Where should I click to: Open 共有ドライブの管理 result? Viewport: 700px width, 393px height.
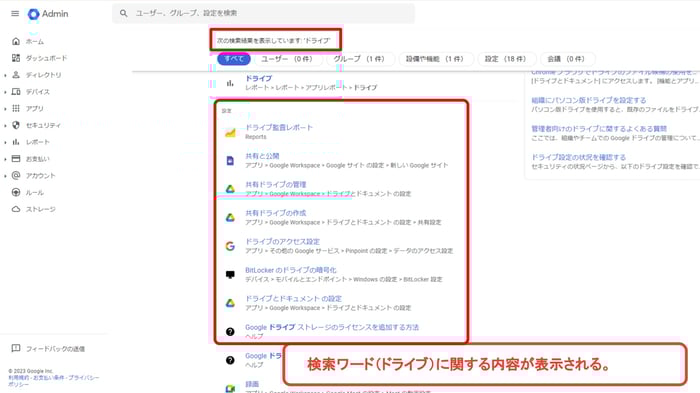coord(275,184)
